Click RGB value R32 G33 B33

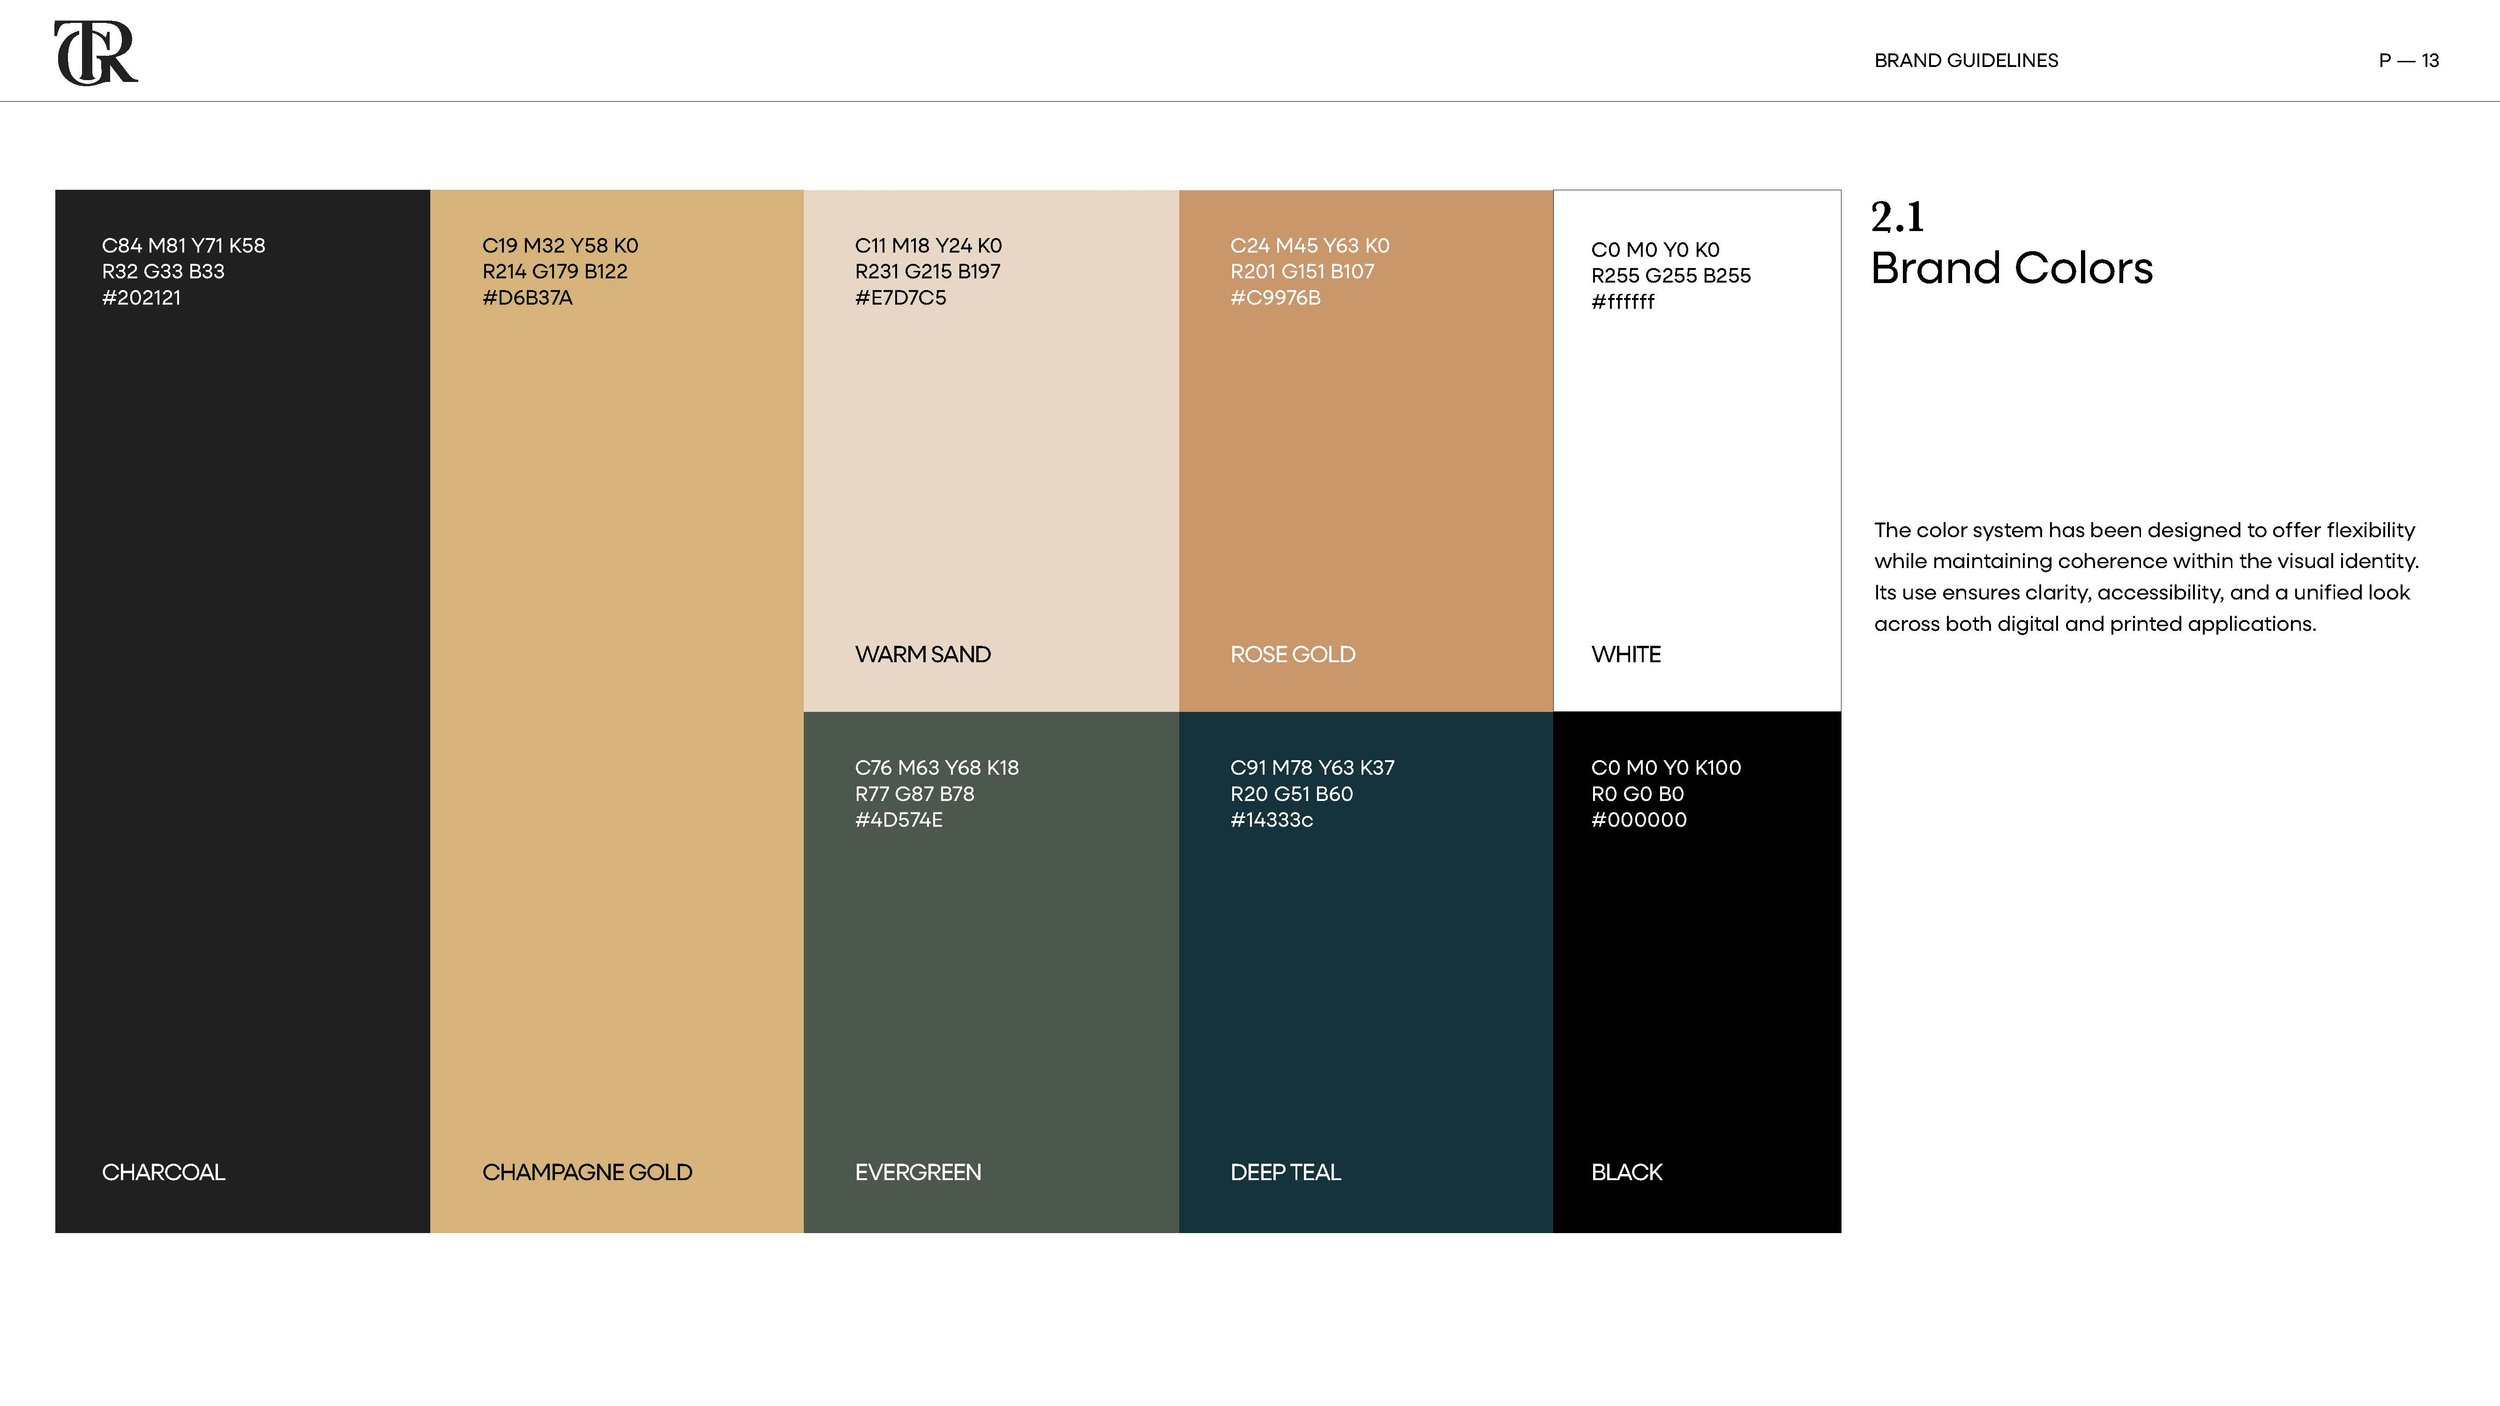click(x=163, y=272)
